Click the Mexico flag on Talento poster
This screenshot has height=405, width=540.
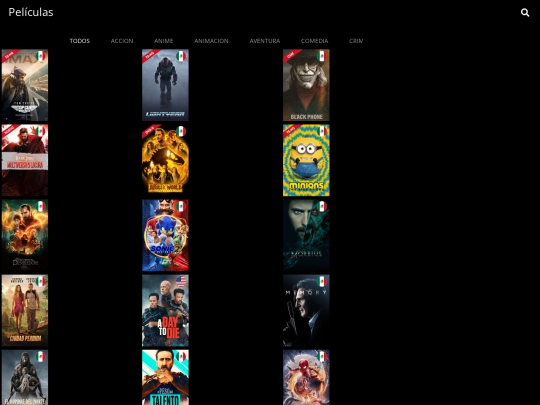(181, 356)
